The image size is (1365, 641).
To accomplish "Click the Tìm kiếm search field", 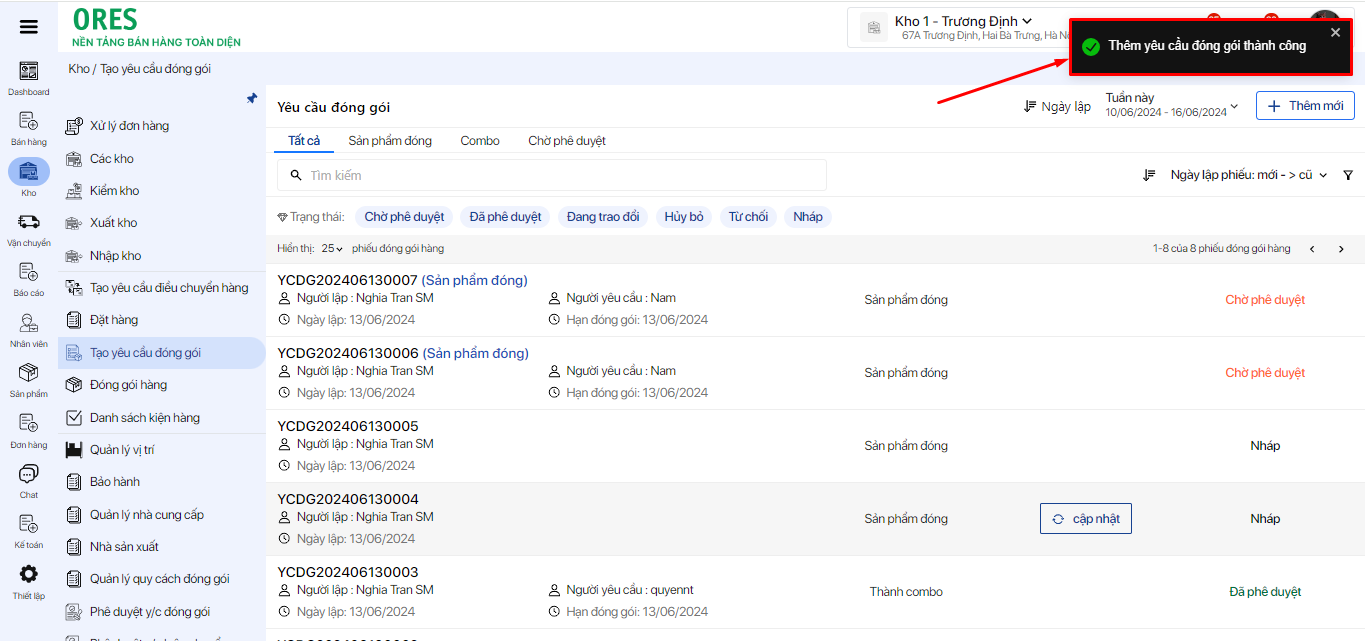I will 560,175.
